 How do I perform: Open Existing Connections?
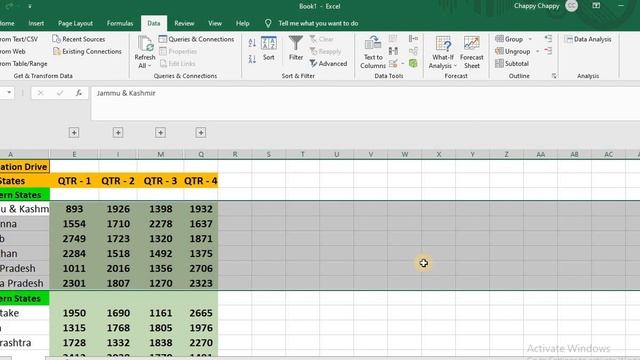pyautogui.click(x=87, y=51)
